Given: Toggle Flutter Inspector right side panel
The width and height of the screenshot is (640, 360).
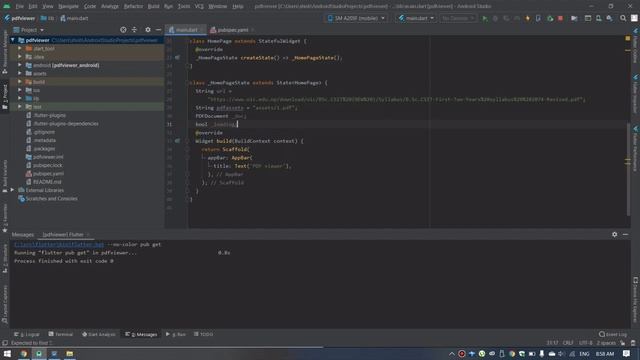Looking at the screenshot, I should point(635,94).
